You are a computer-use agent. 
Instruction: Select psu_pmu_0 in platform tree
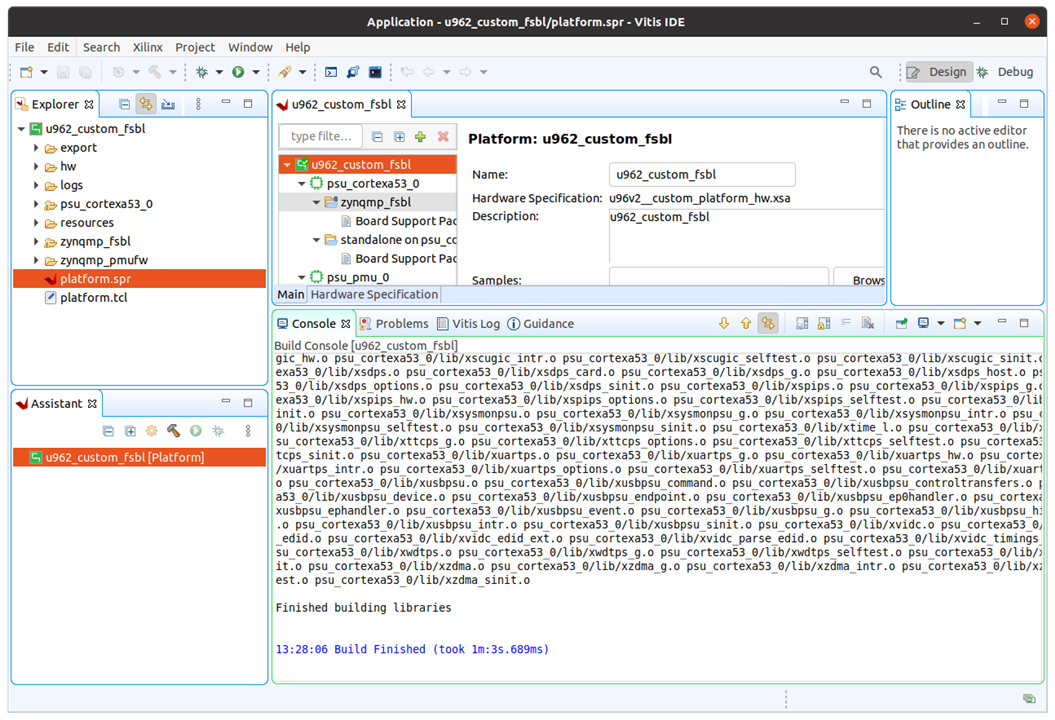pos(358,277)
